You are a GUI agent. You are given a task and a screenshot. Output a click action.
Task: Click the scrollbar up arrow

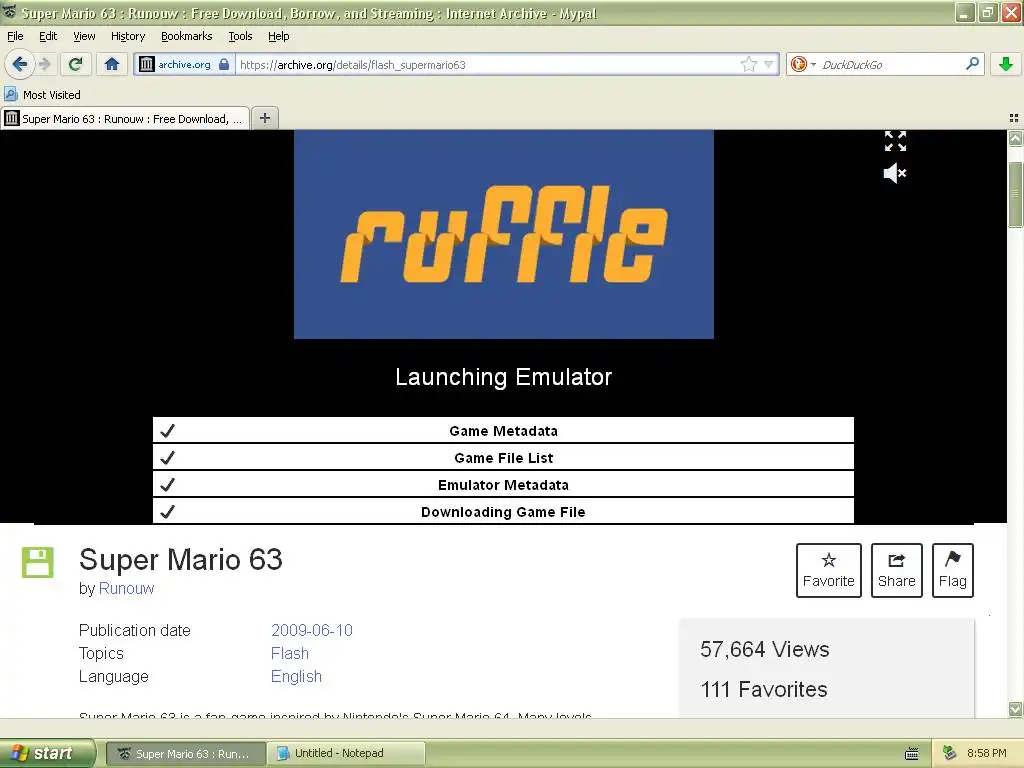pos(1015,138)
